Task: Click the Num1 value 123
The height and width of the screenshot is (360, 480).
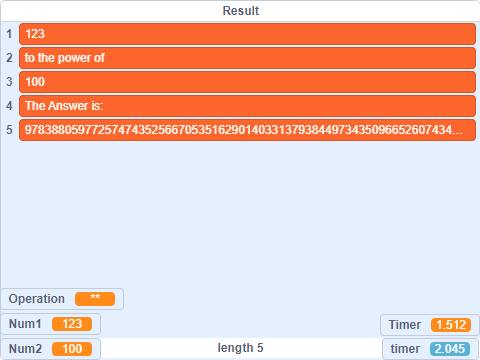Action: coord(72,324)
